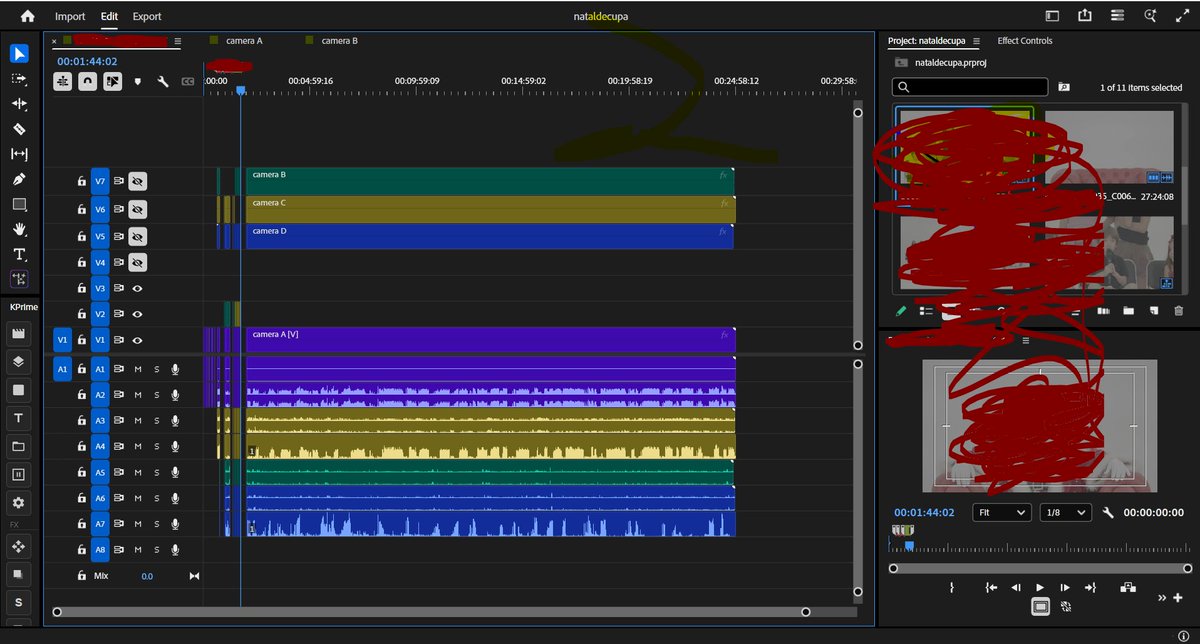Hide the V3 track output

click(138, 288)
